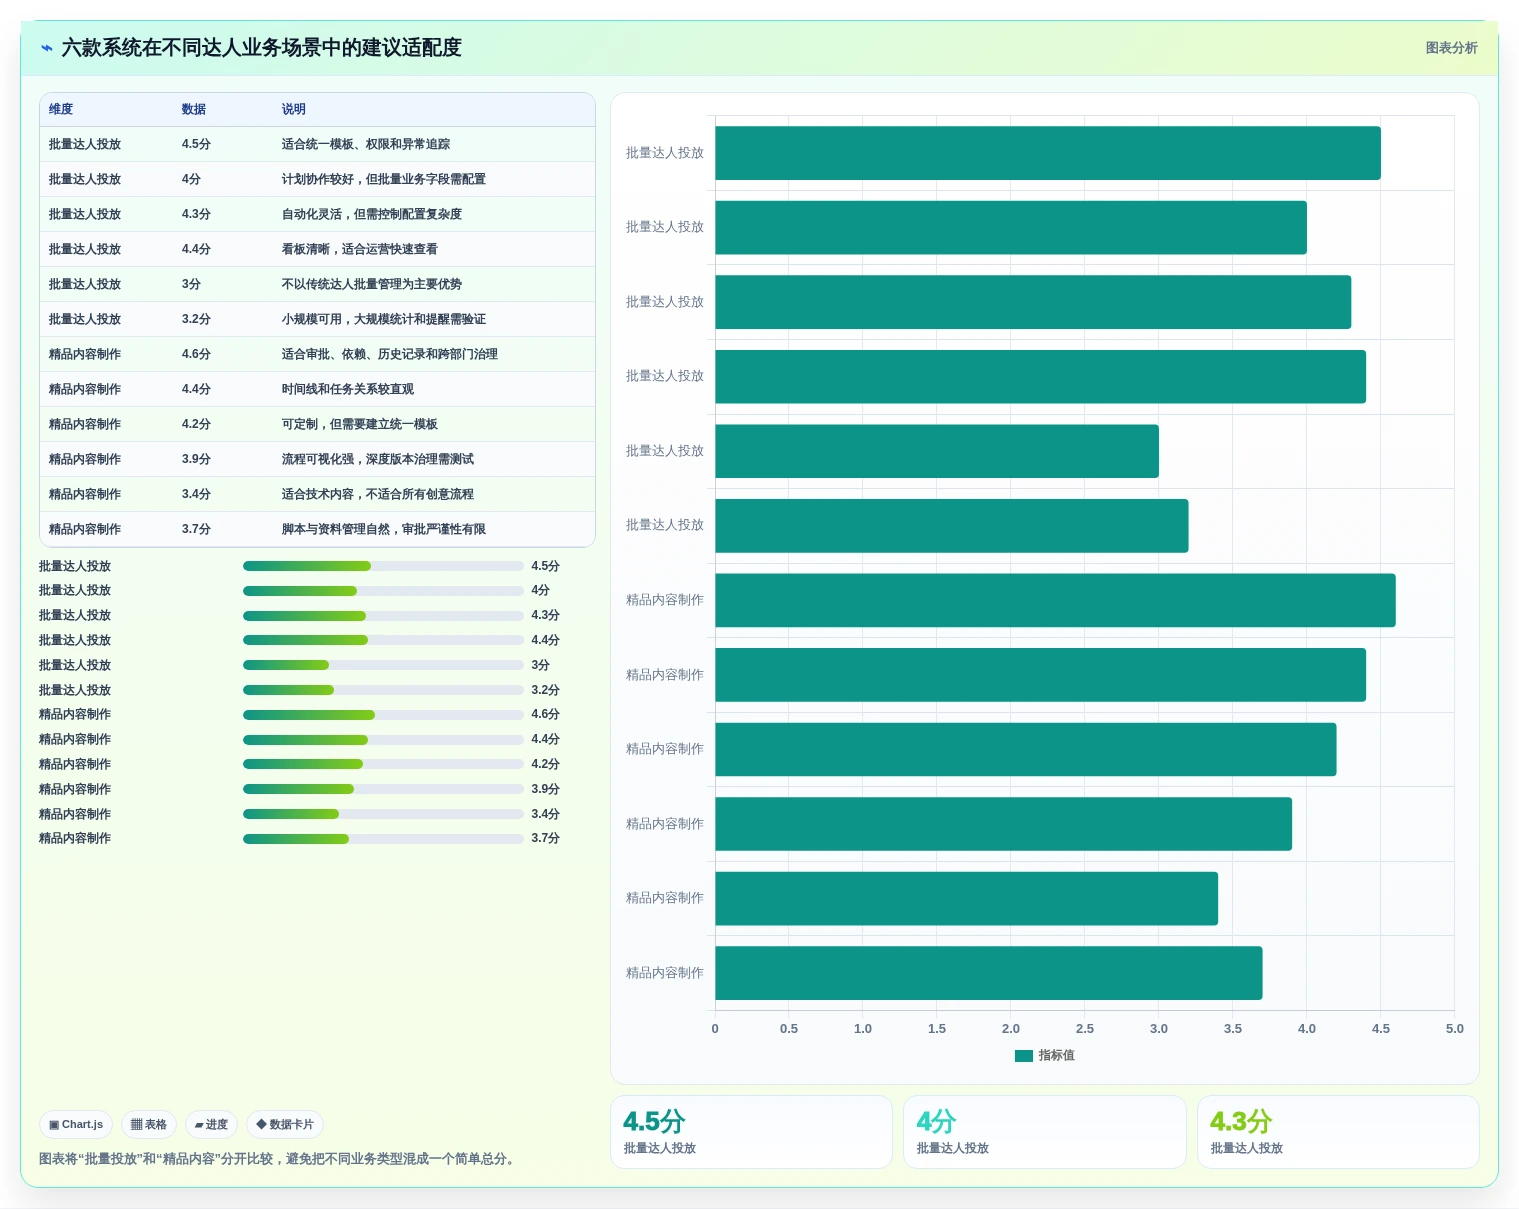
Task: Select the table row 小规模可用，大规模统计和提醒需验证
Action: [x=317, y=319]
